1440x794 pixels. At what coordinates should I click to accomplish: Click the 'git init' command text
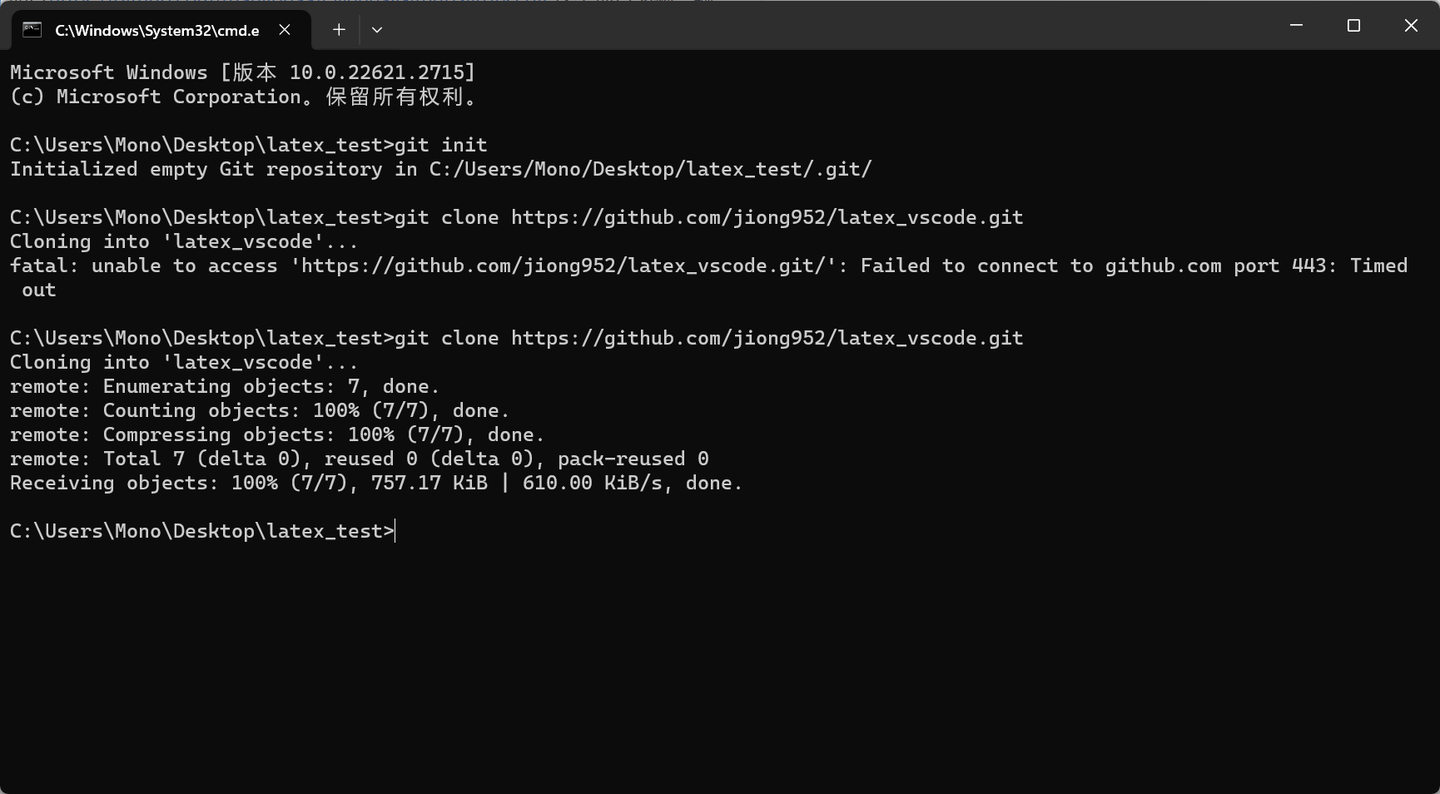pos(440,144)
